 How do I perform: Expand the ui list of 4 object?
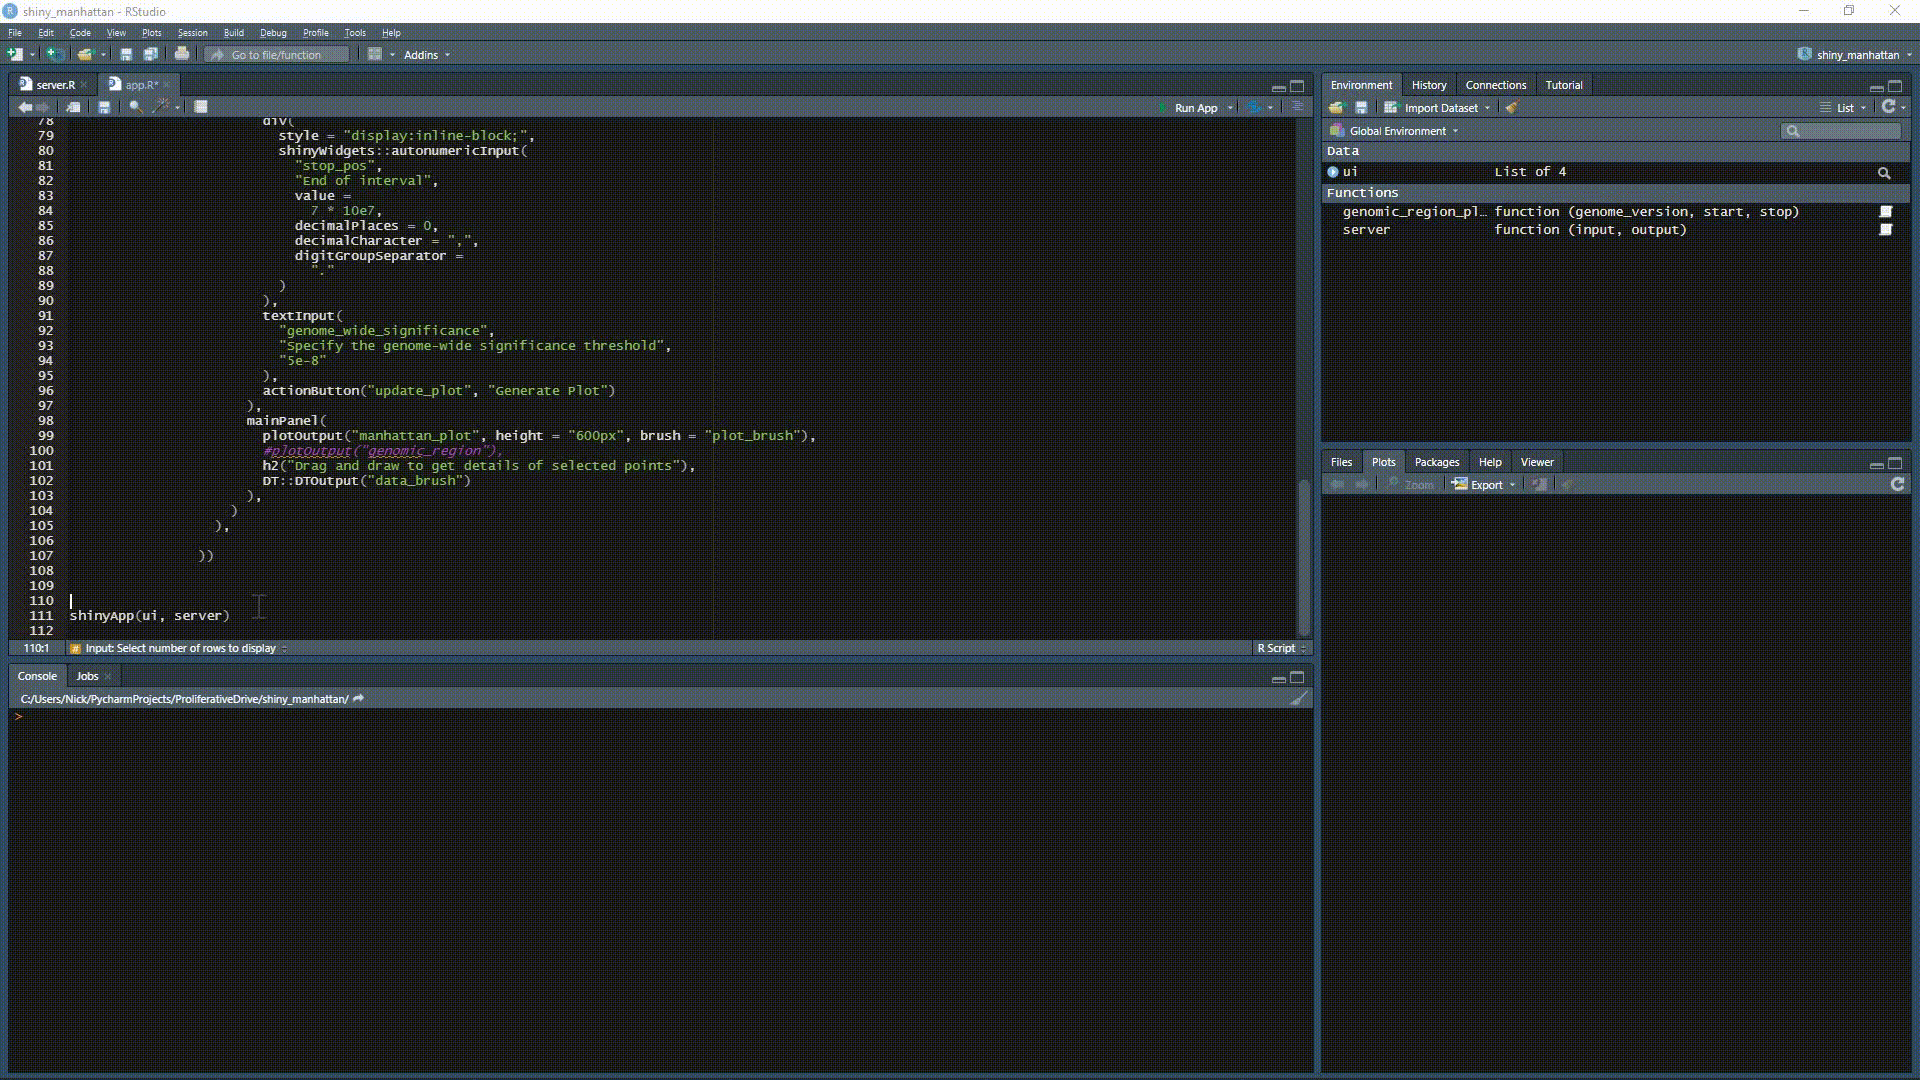point(1333,171)
